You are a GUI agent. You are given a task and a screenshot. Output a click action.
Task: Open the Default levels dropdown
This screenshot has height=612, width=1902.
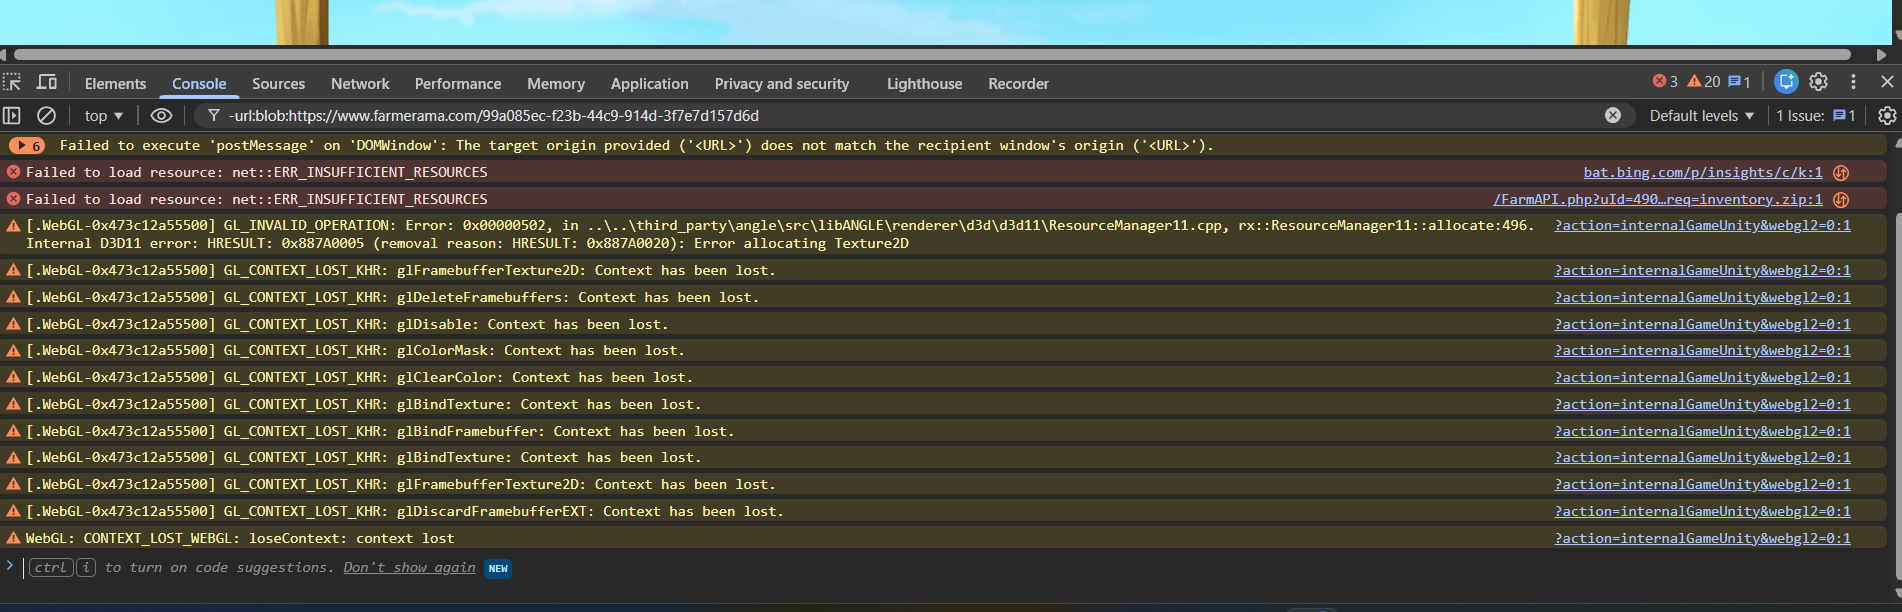click(x=1701, y=116)
